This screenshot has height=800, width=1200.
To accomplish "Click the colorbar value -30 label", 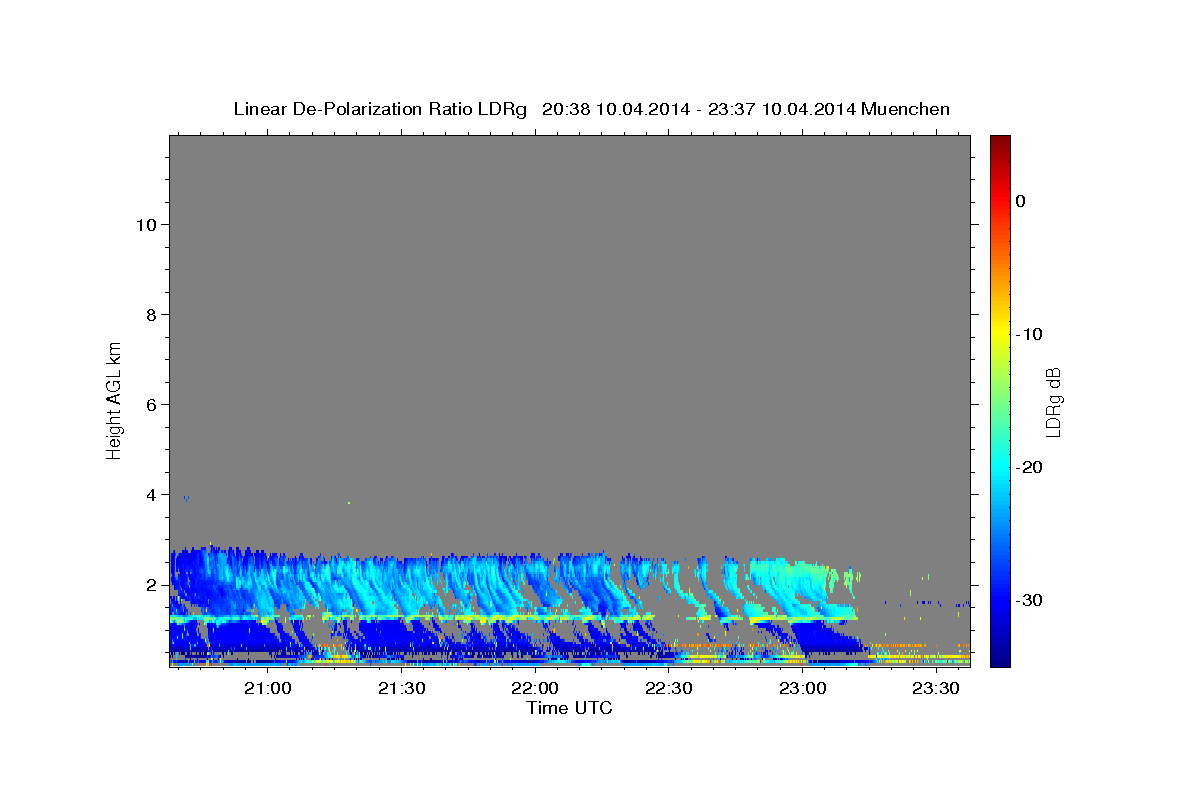I will click(x=1028, y=600).
